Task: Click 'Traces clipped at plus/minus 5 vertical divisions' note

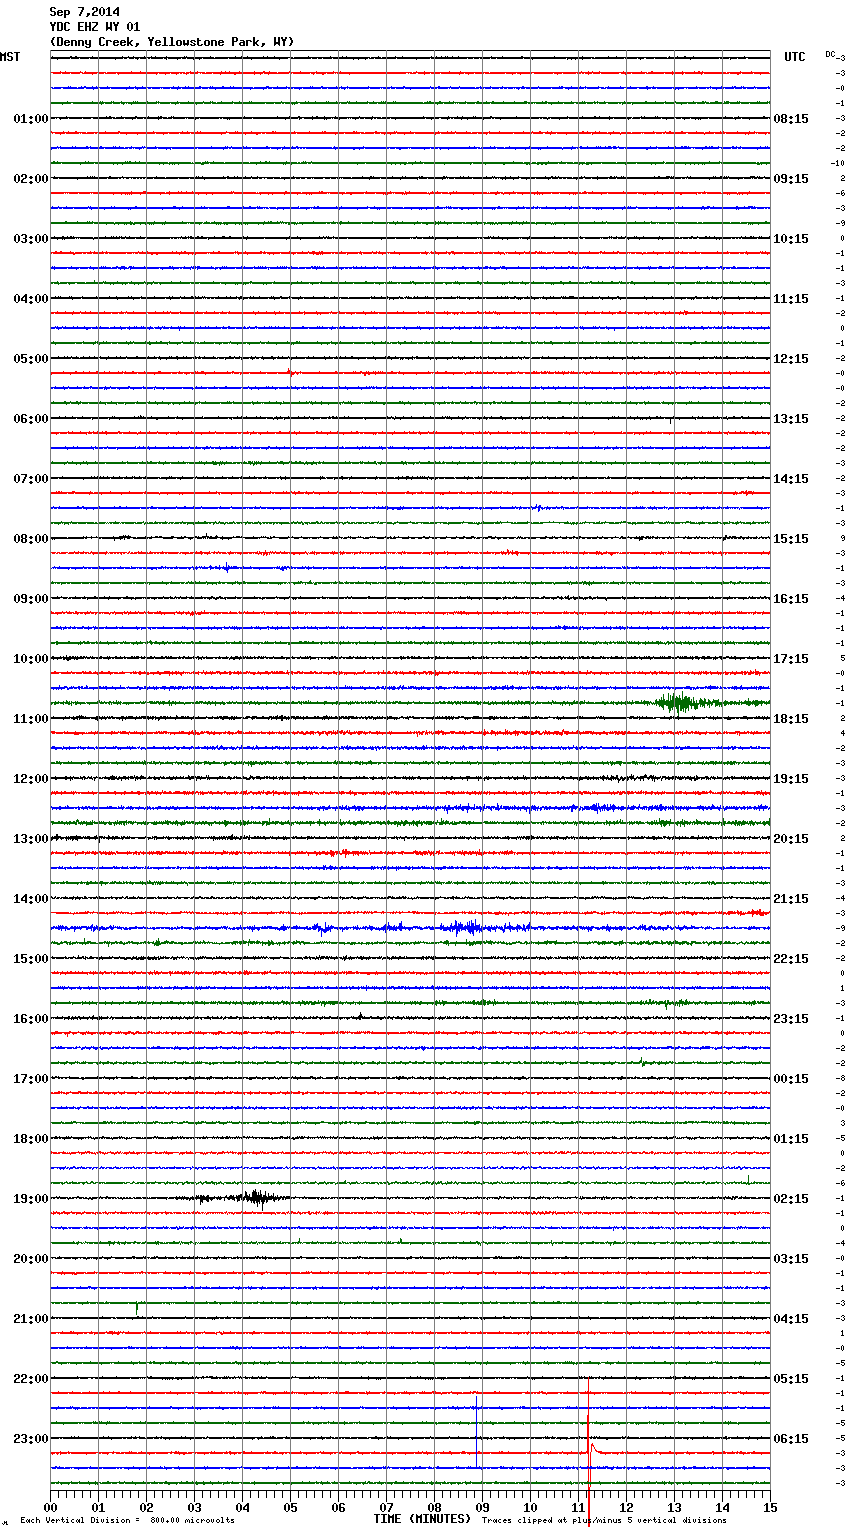Action: point(604,1521)
